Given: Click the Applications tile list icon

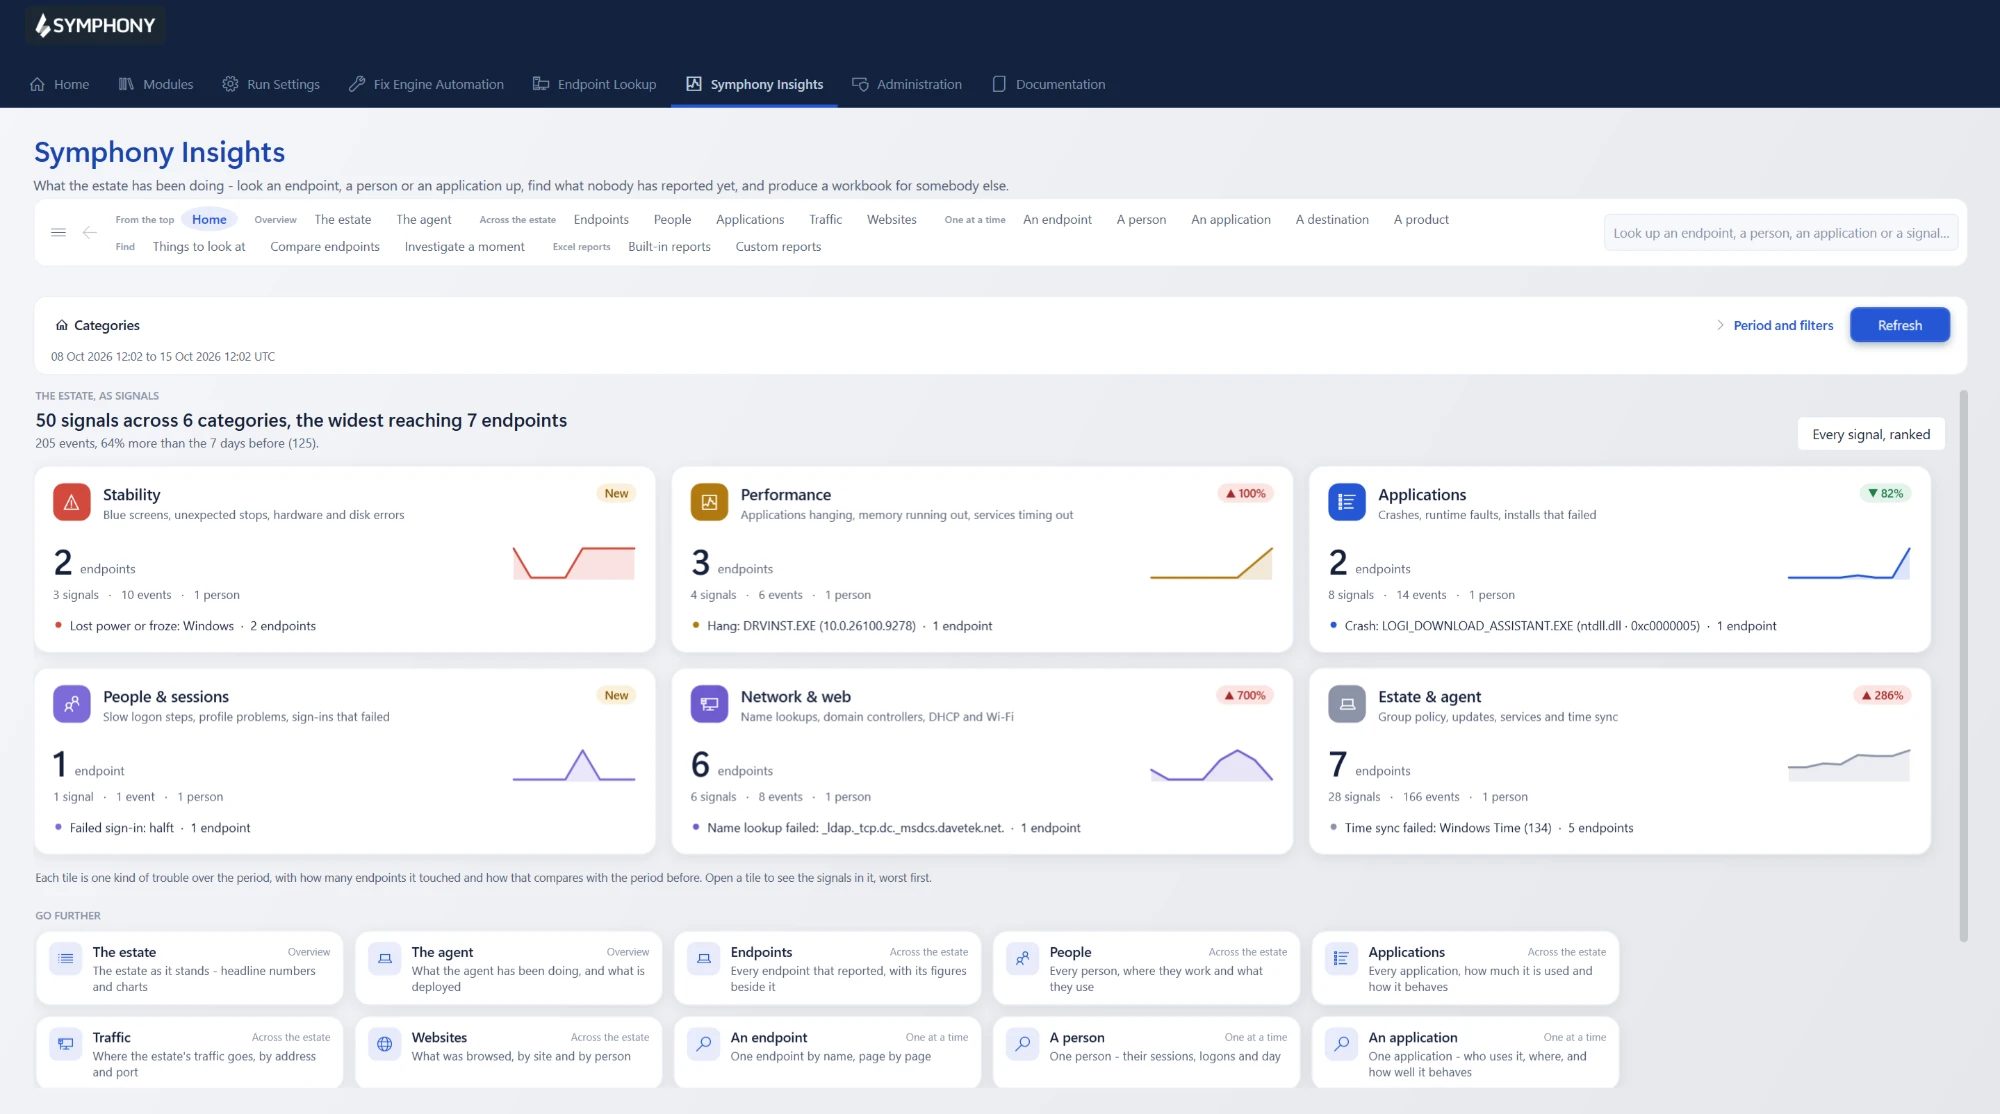Looking at the screenshot, I should [x=1346, y=503].
